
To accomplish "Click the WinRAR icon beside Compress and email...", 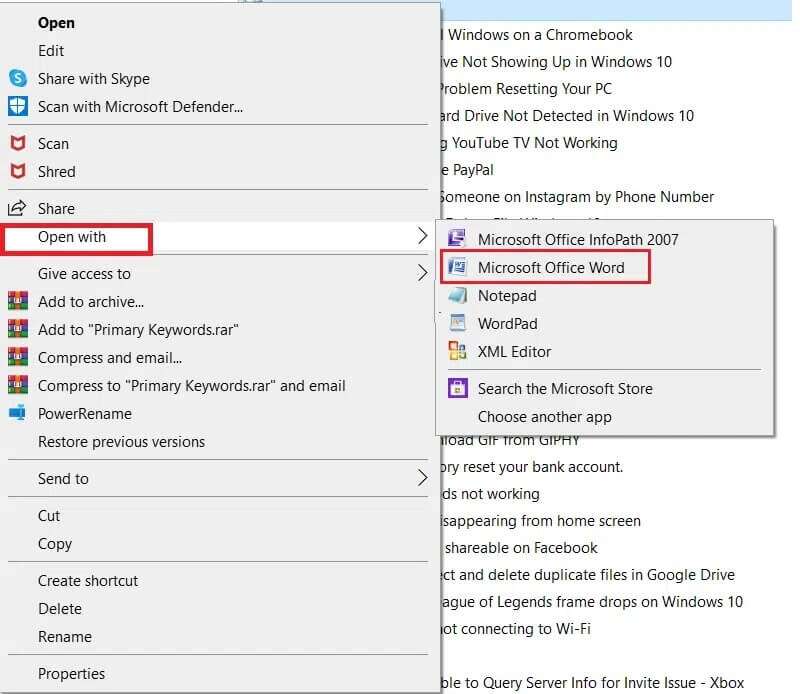I will click(18, 357).
